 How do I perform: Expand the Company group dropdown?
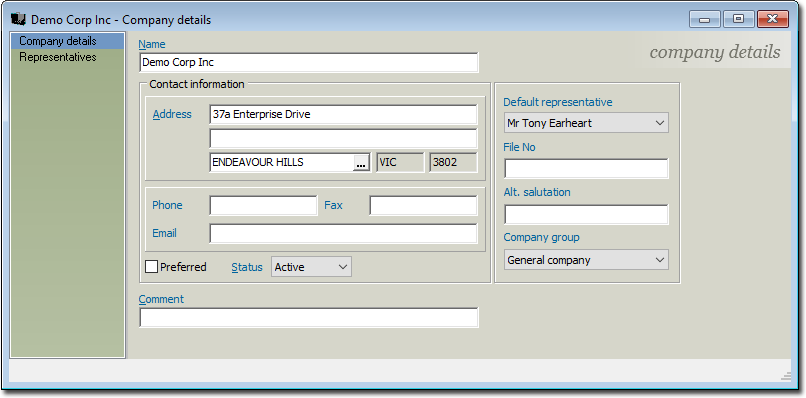(x=586, y=260)
